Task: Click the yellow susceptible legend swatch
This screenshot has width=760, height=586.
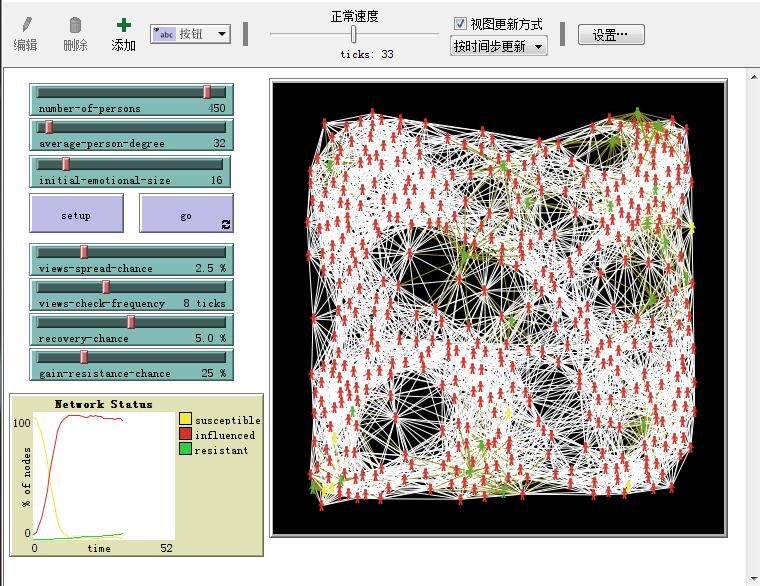Action: point(185,420)
